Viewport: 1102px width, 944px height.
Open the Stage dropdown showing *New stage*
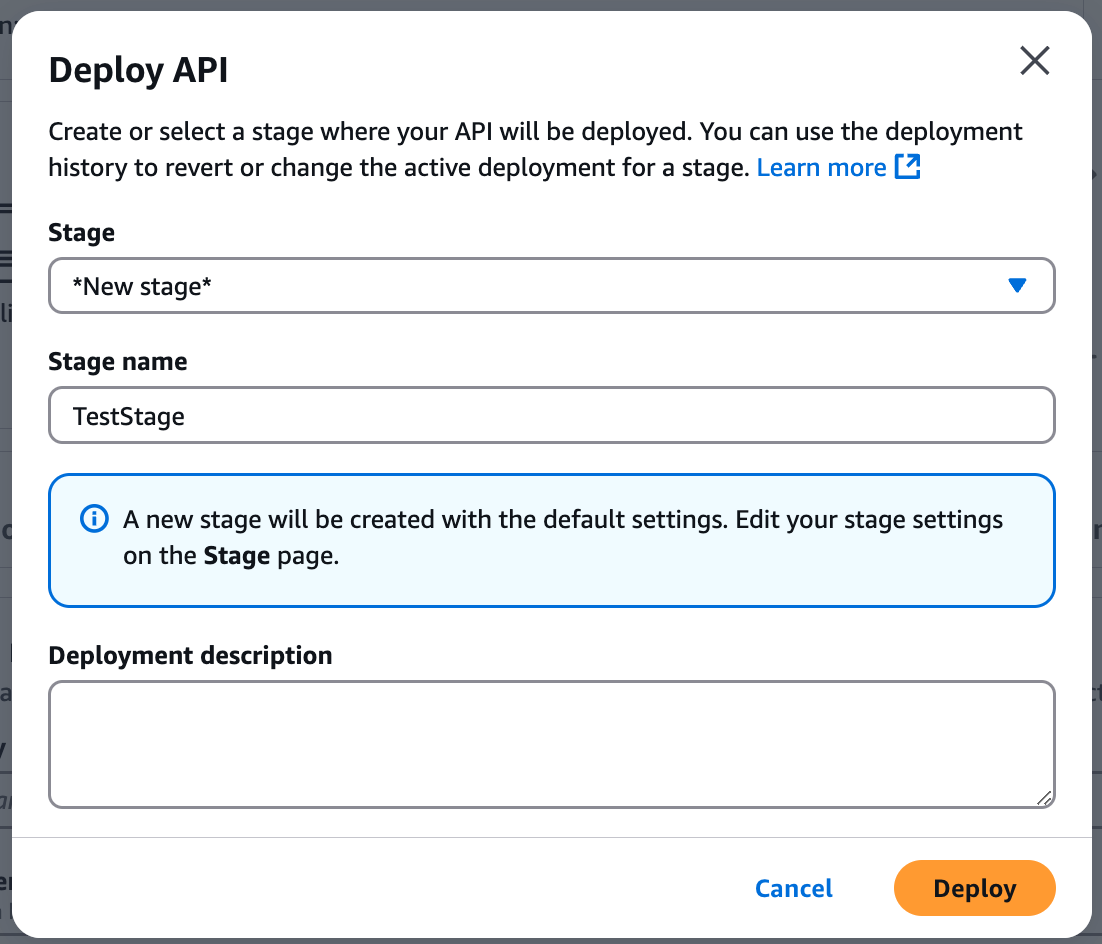[x=550, y=285]
